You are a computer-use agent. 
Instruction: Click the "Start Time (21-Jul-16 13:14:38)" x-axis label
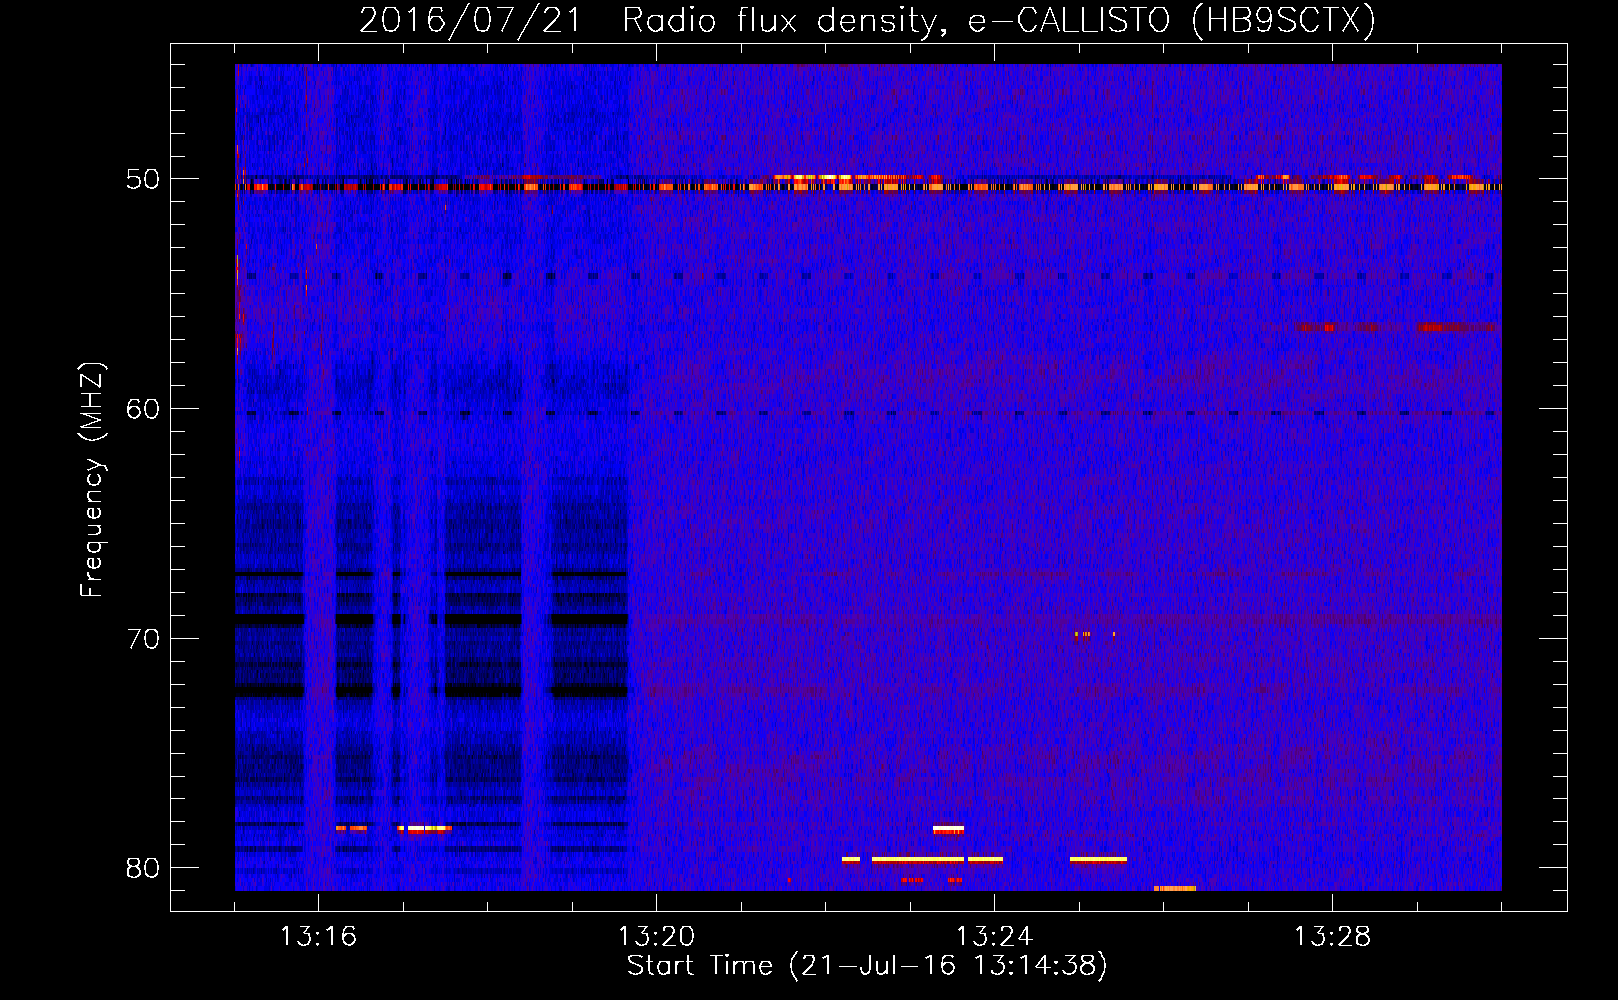pyautogui.click(x=867, y=966)
